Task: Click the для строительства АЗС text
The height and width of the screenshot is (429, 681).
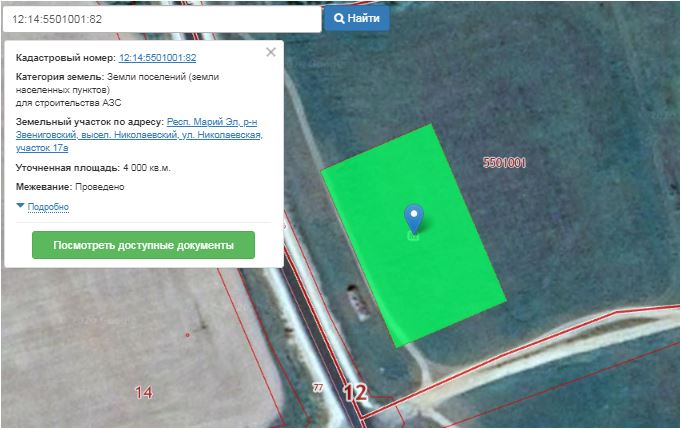Action: [69, 103]
